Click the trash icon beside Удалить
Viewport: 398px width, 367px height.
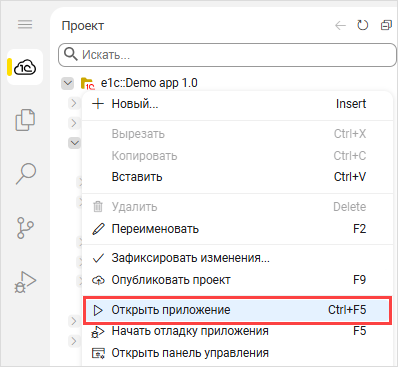click(x=98, y=207)
